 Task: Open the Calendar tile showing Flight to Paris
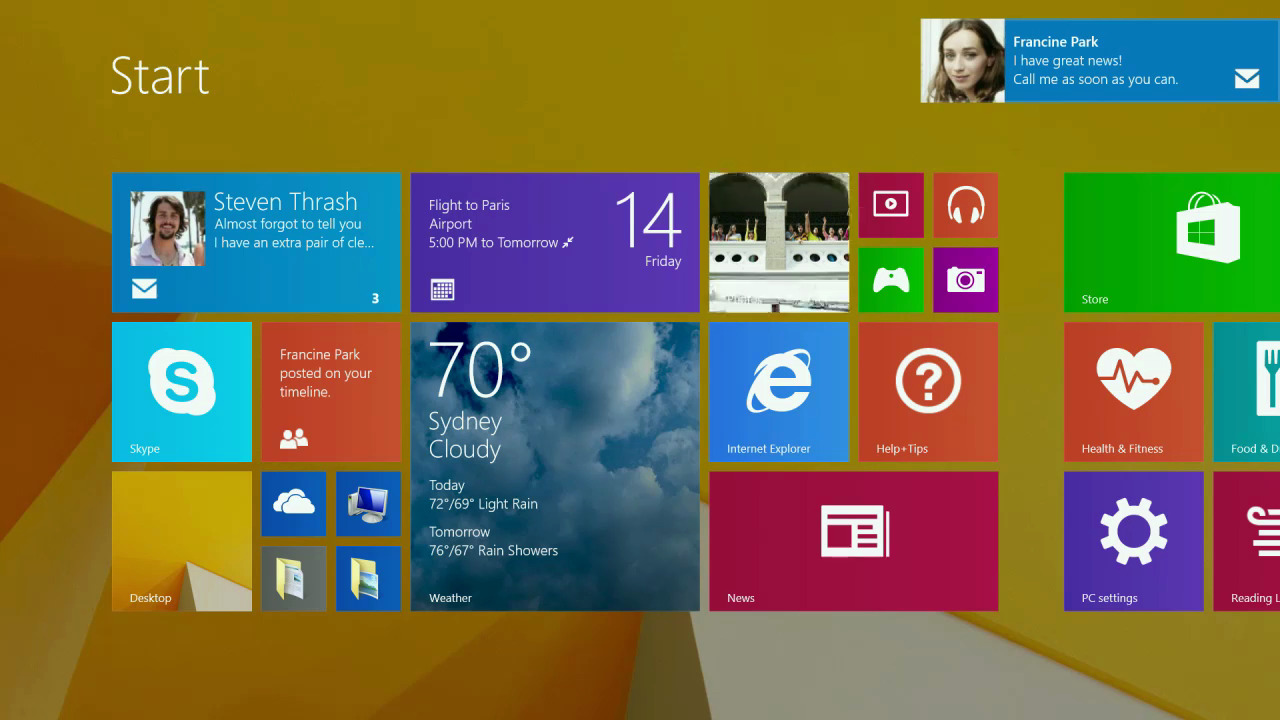click(x=555, y=242)
